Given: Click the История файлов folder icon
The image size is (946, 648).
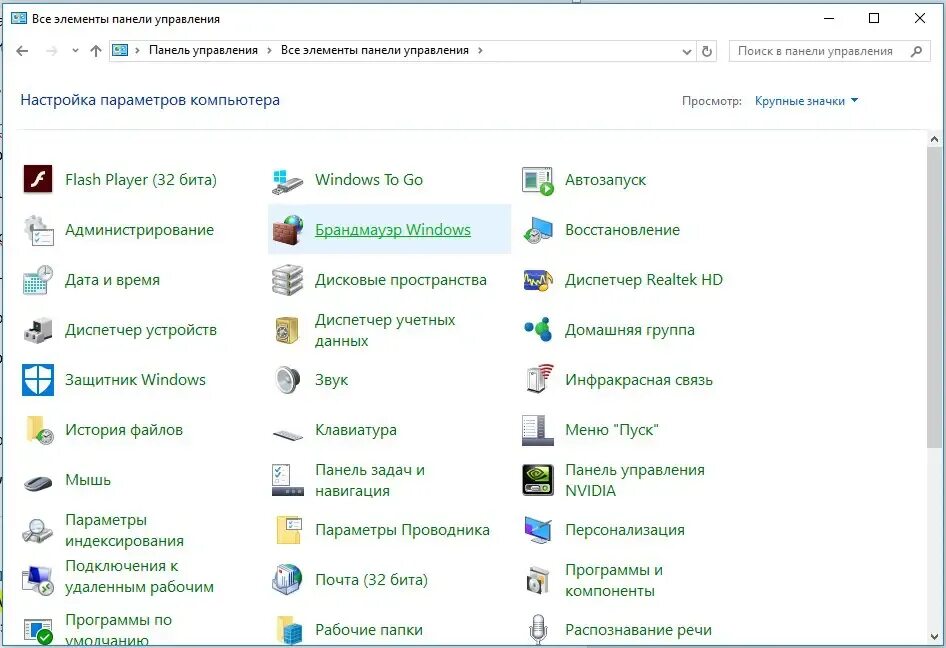Looking at the screenshot, I should 39,430.
